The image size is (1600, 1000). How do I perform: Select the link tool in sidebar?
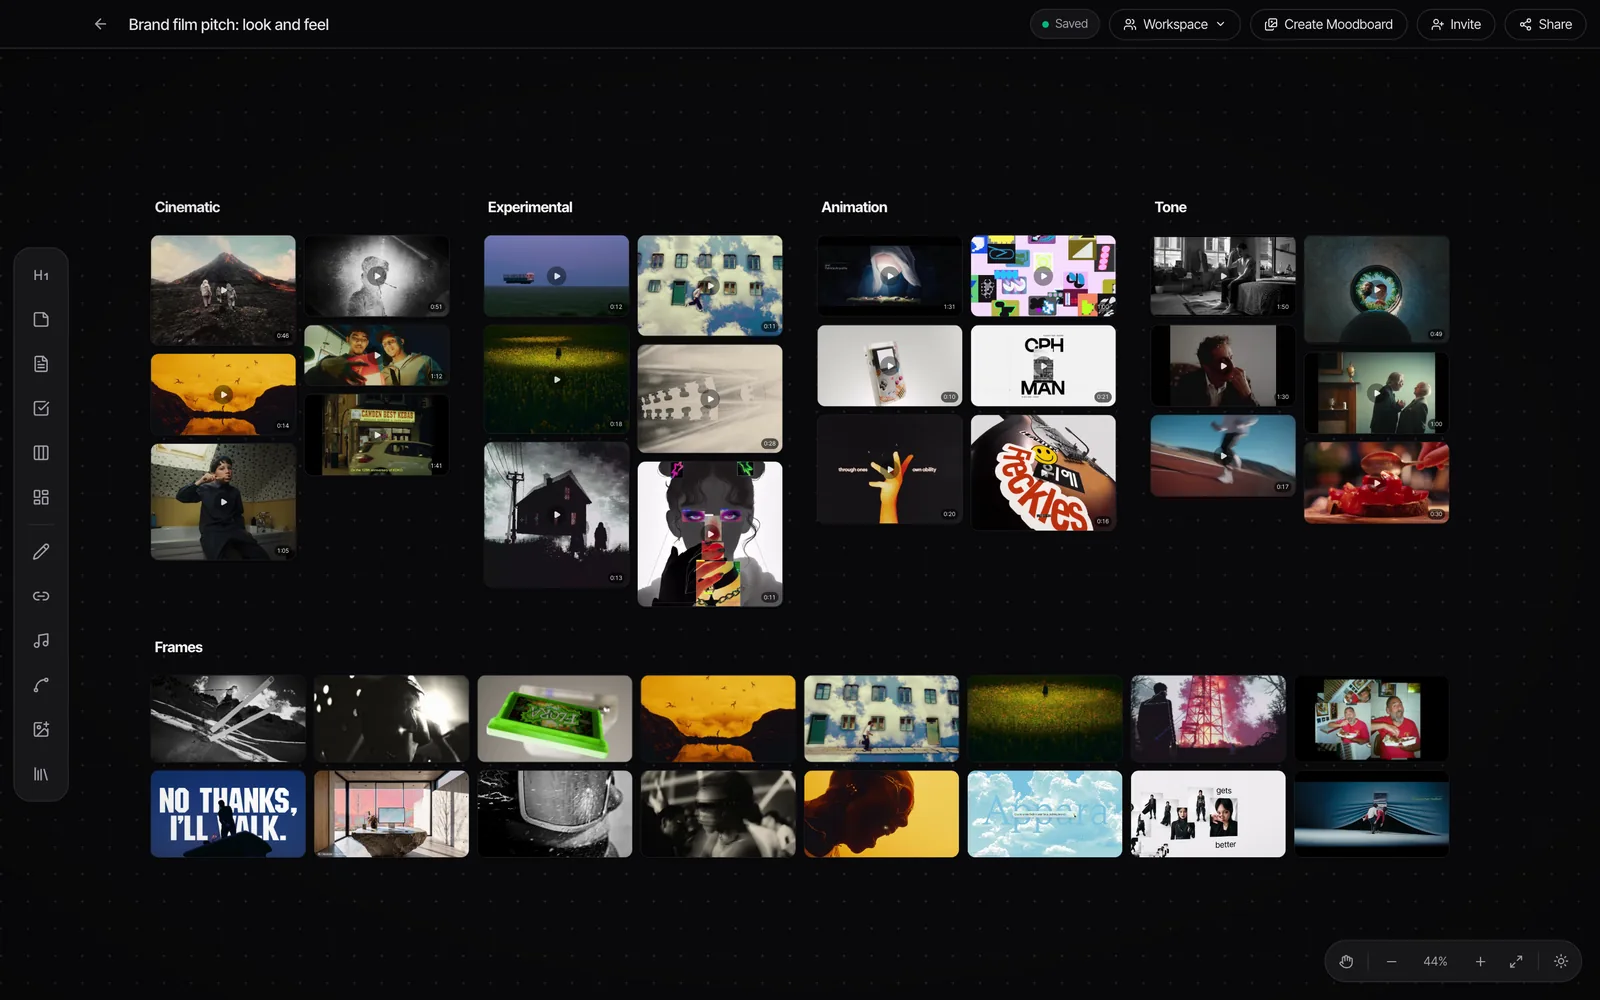coord(41,596)
